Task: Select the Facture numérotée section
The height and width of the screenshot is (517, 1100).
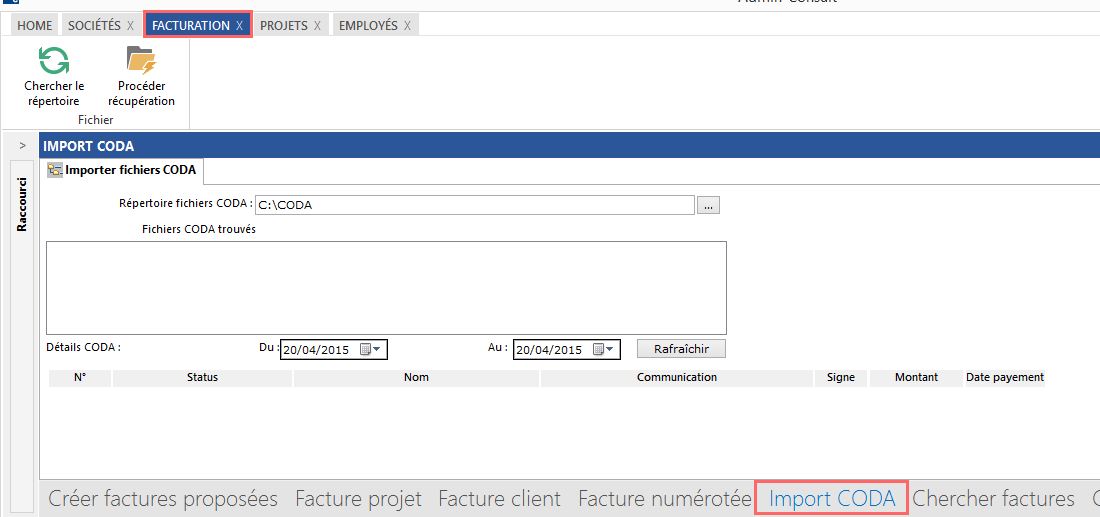Action: (664, 498)
